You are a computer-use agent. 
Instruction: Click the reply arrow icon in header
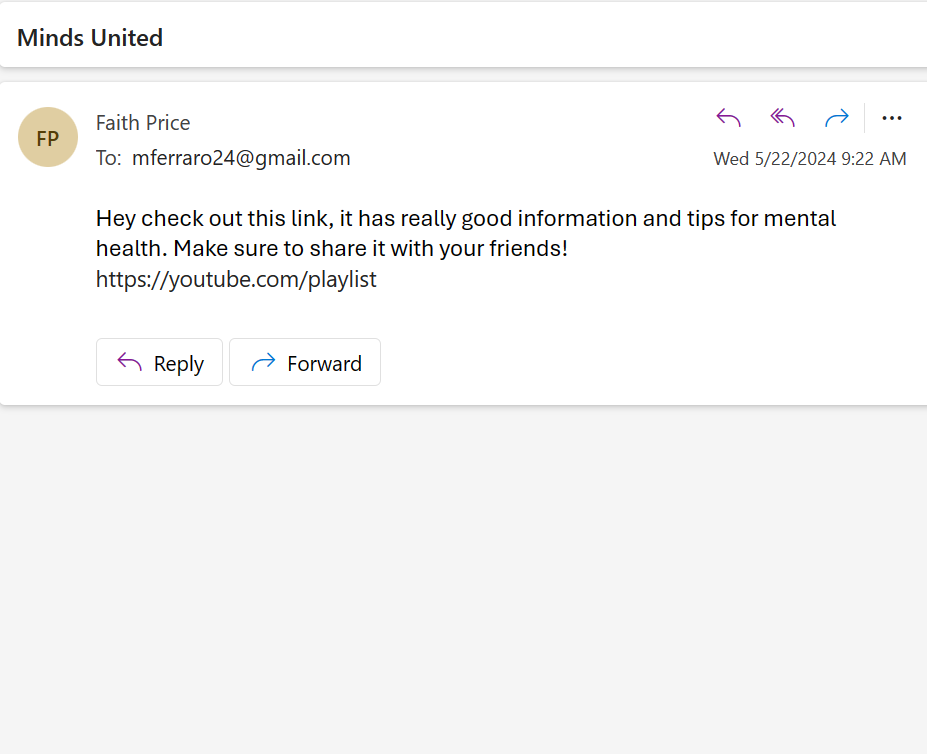[729, 119]
